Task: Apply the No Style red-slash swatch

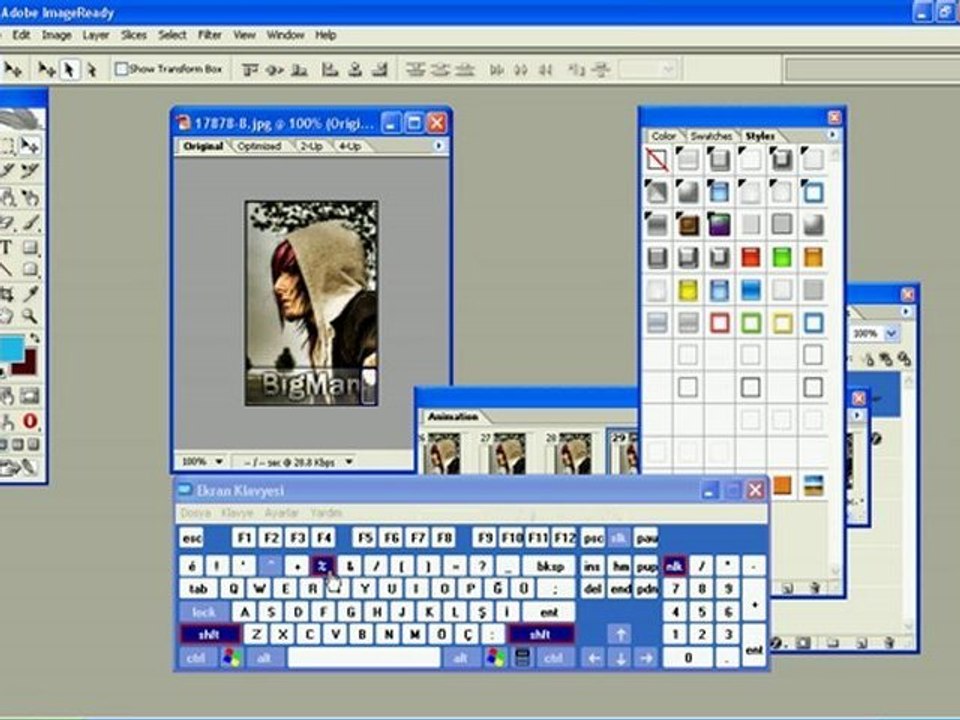Action: tap(657, 160)
